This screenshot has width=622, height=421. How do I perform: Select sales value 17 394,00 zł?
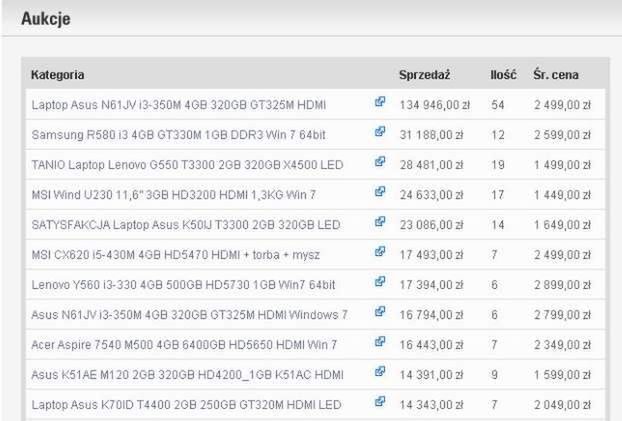click(432, 285)
